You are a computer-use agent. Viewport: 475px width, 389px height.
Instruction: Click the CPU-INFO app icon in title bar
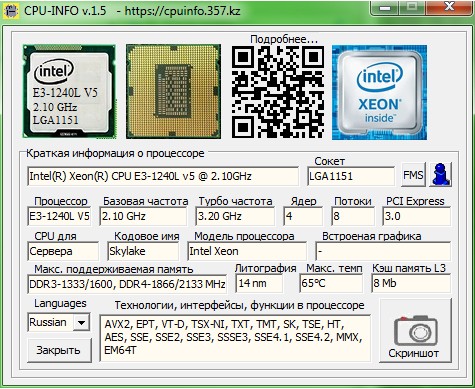point(11,11)
